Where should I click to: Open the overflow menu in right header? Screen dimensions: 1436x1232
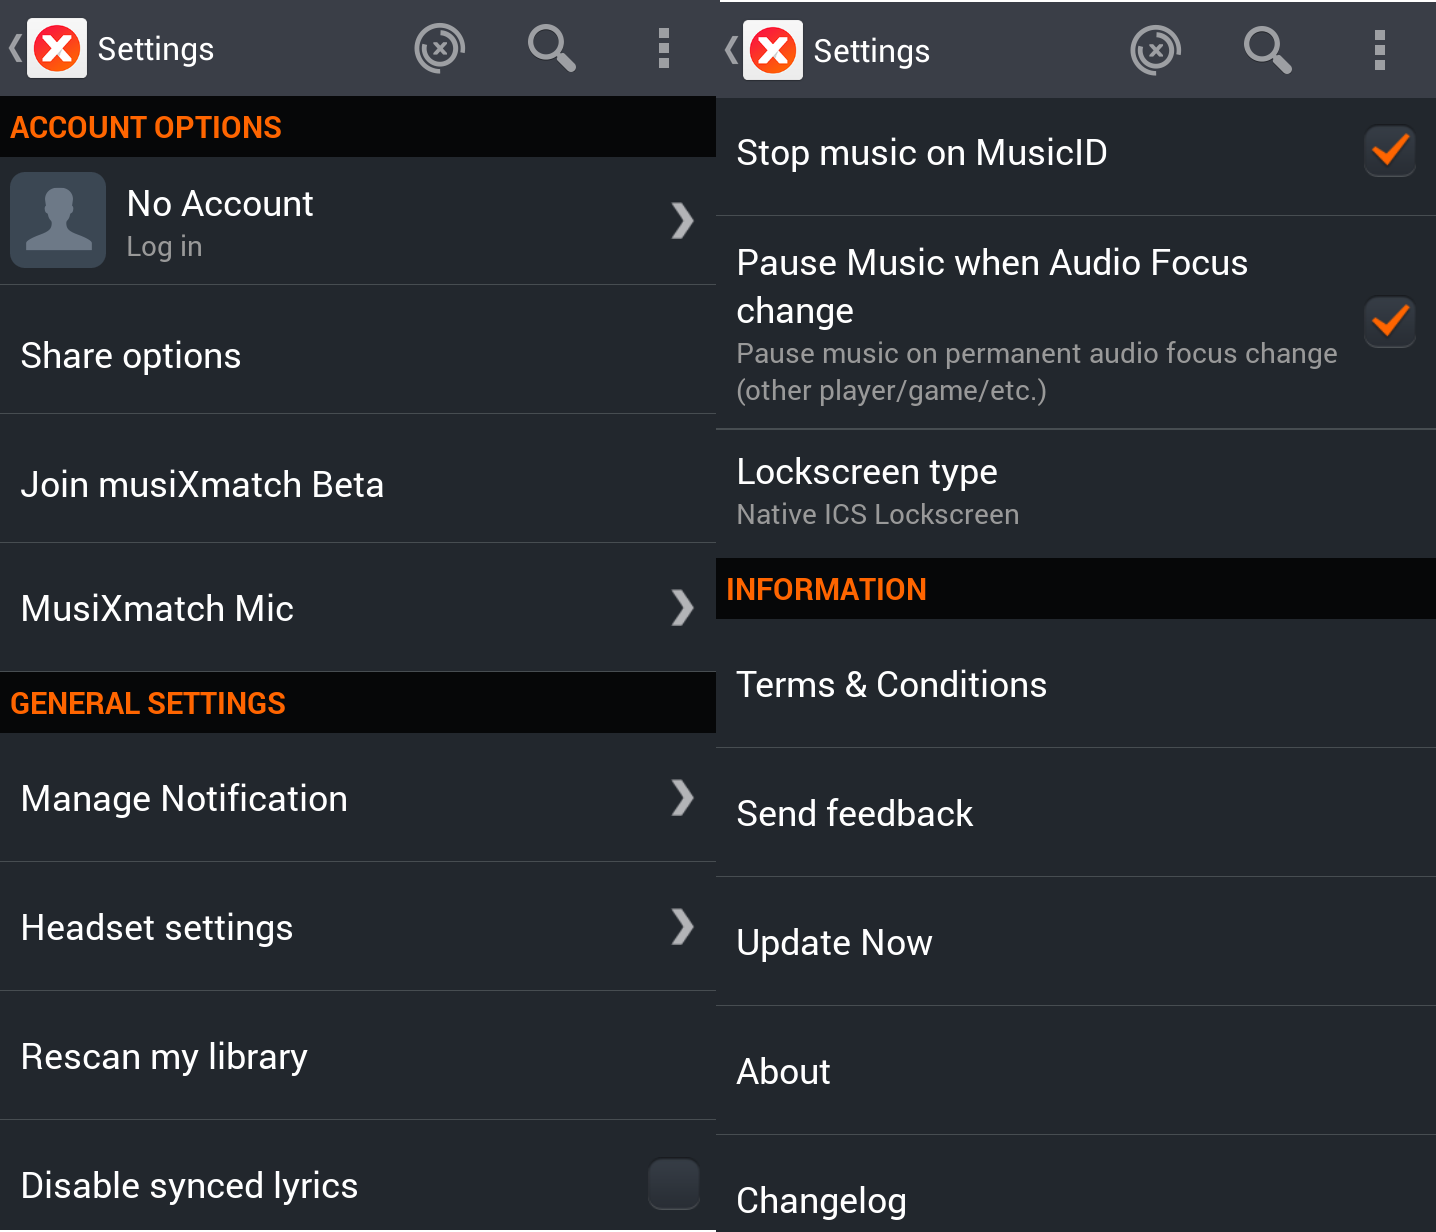[x=1380, y=50]
